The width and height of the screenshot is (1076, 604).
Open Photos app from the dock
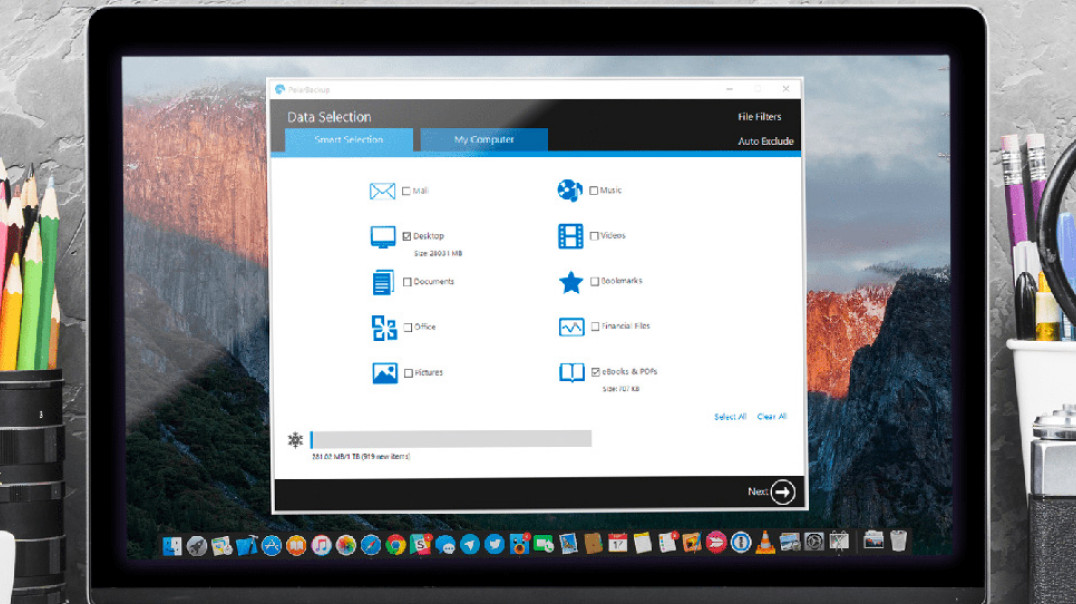(346, 546)
